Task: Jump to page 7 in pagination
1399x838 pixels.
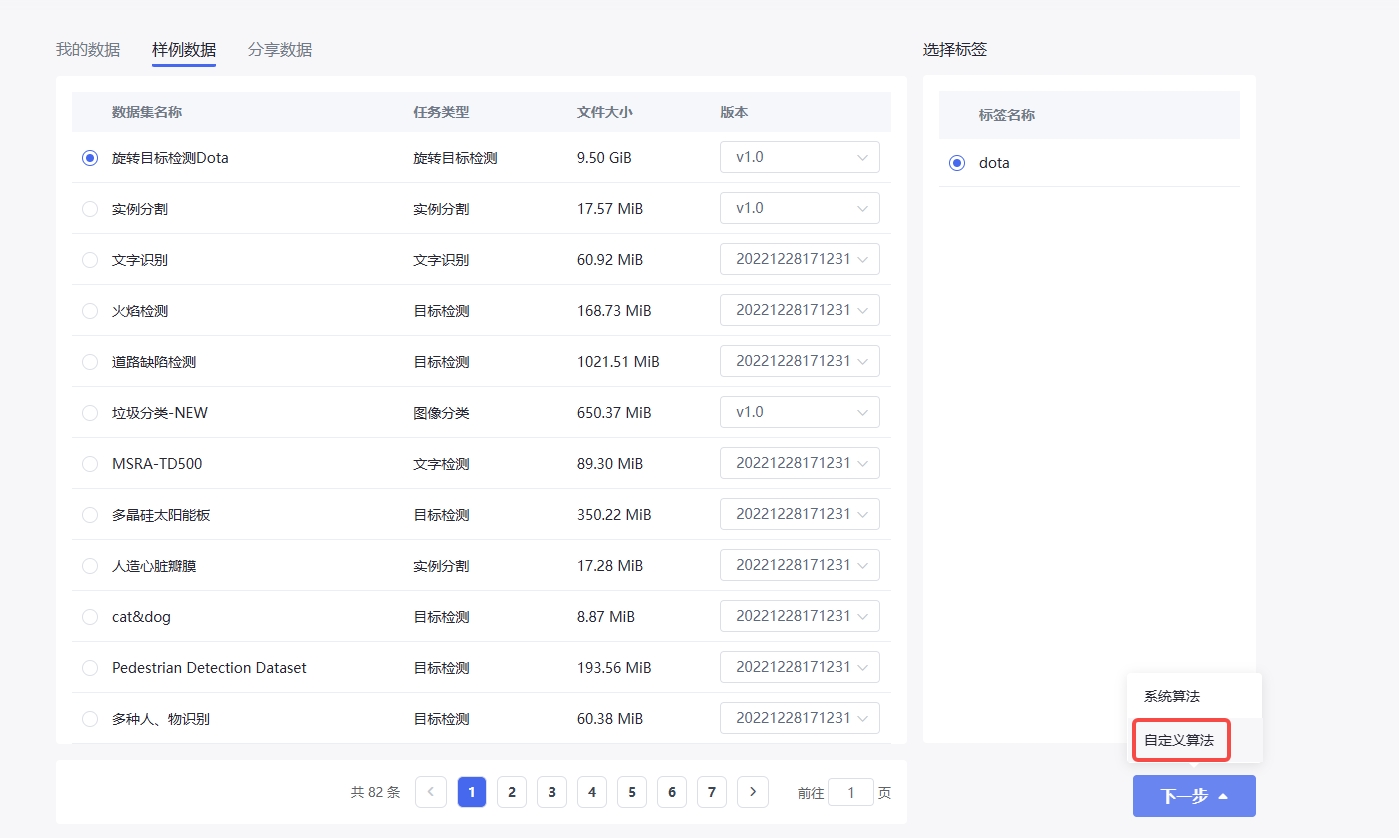Action: (712, 792)
